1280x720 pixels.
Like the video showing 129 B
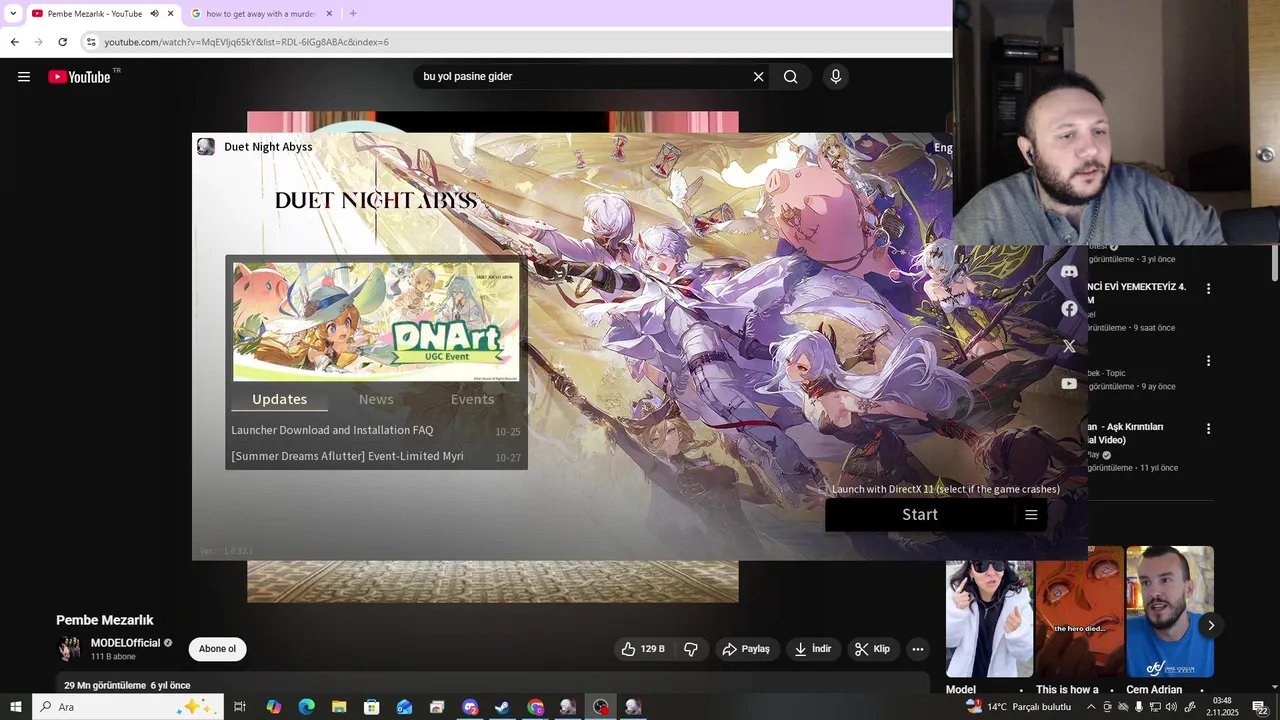pyautogui.click(x=643, y=649)
